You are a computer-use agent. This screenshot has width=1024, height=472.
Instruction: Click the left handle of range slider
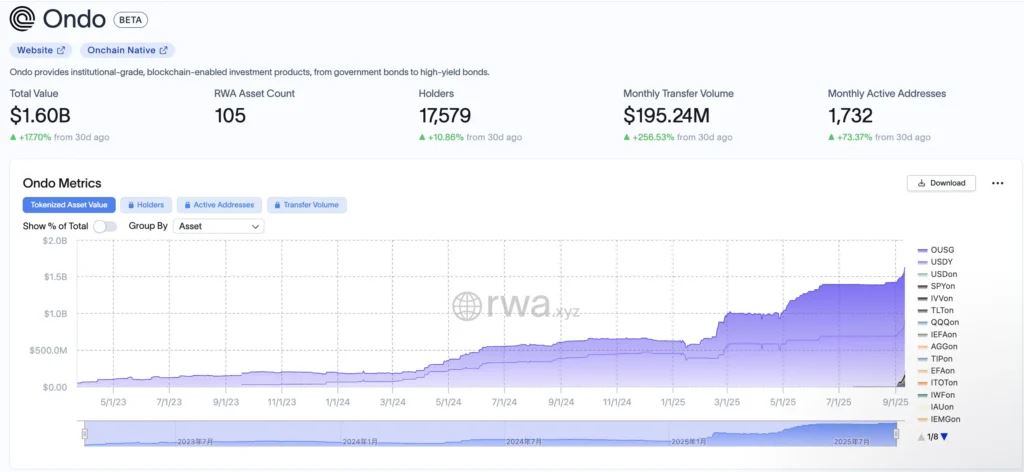click(85, 434)
